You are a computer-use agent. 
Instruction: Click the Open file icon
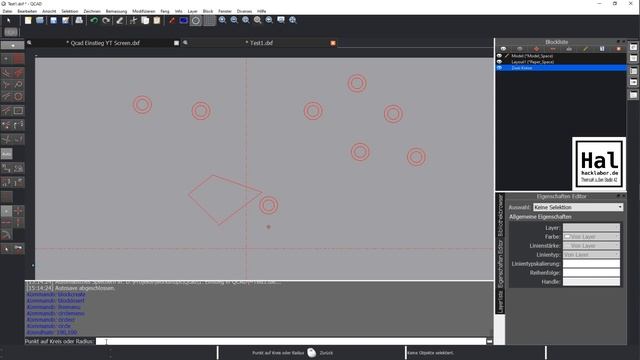[x=40, y=20]
